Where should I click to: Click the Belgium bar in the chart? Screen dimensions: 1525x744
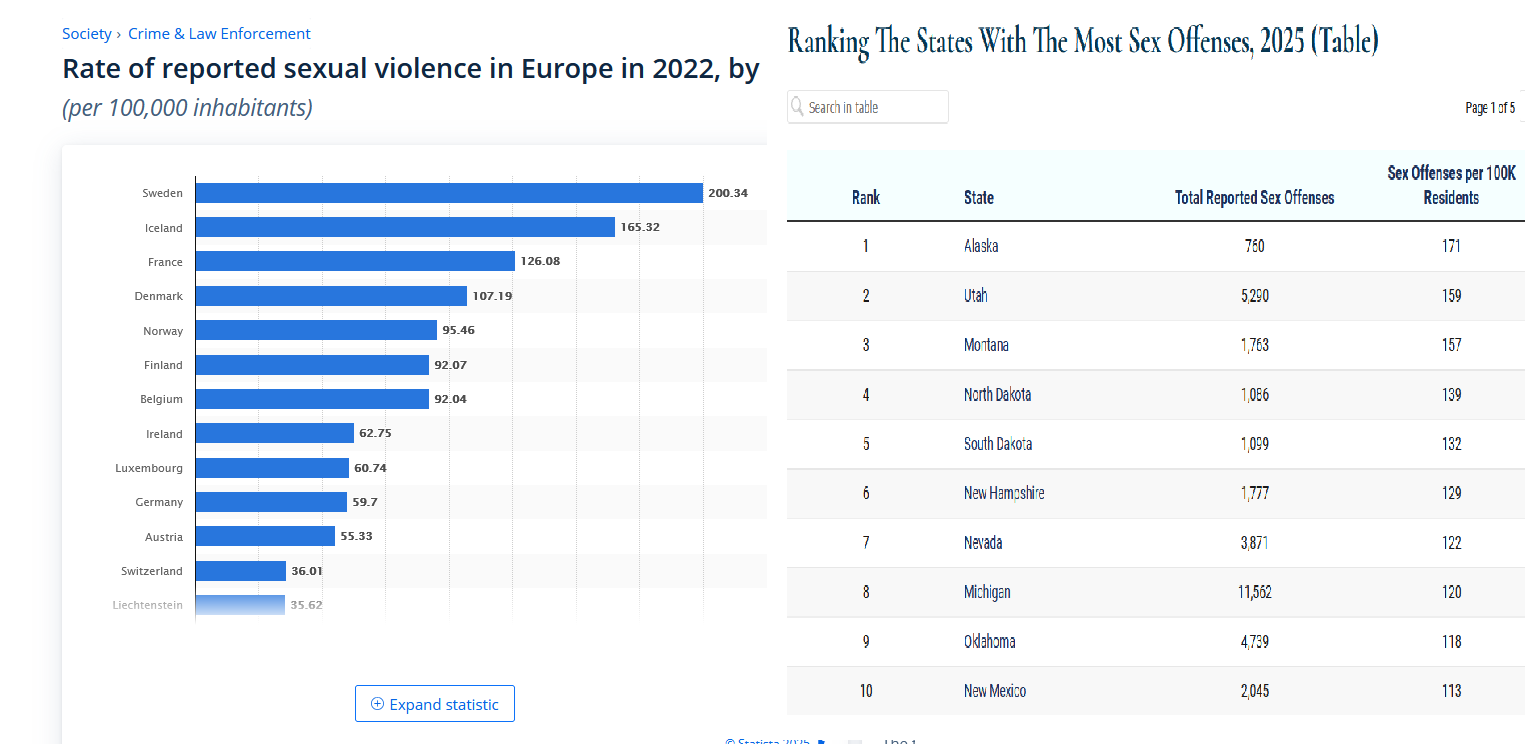point(312,399)
